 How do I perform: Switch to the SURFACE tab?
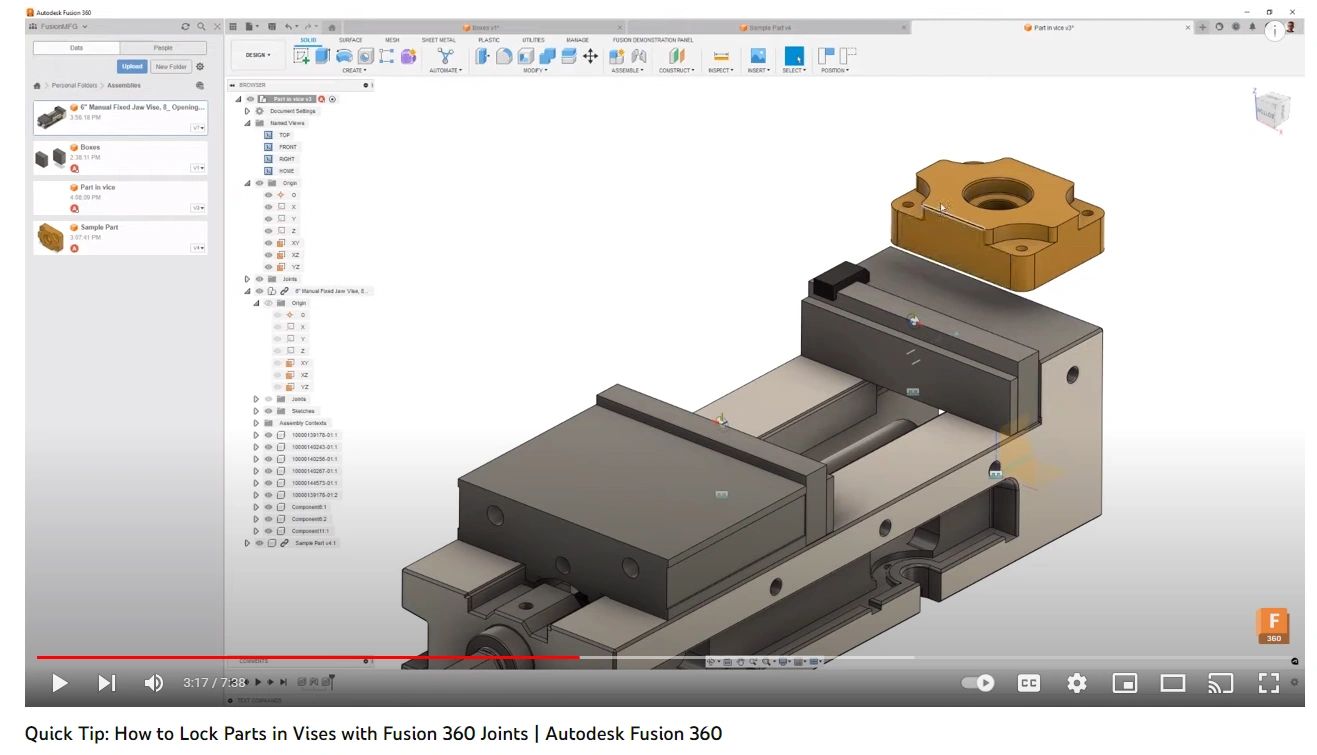351,40
